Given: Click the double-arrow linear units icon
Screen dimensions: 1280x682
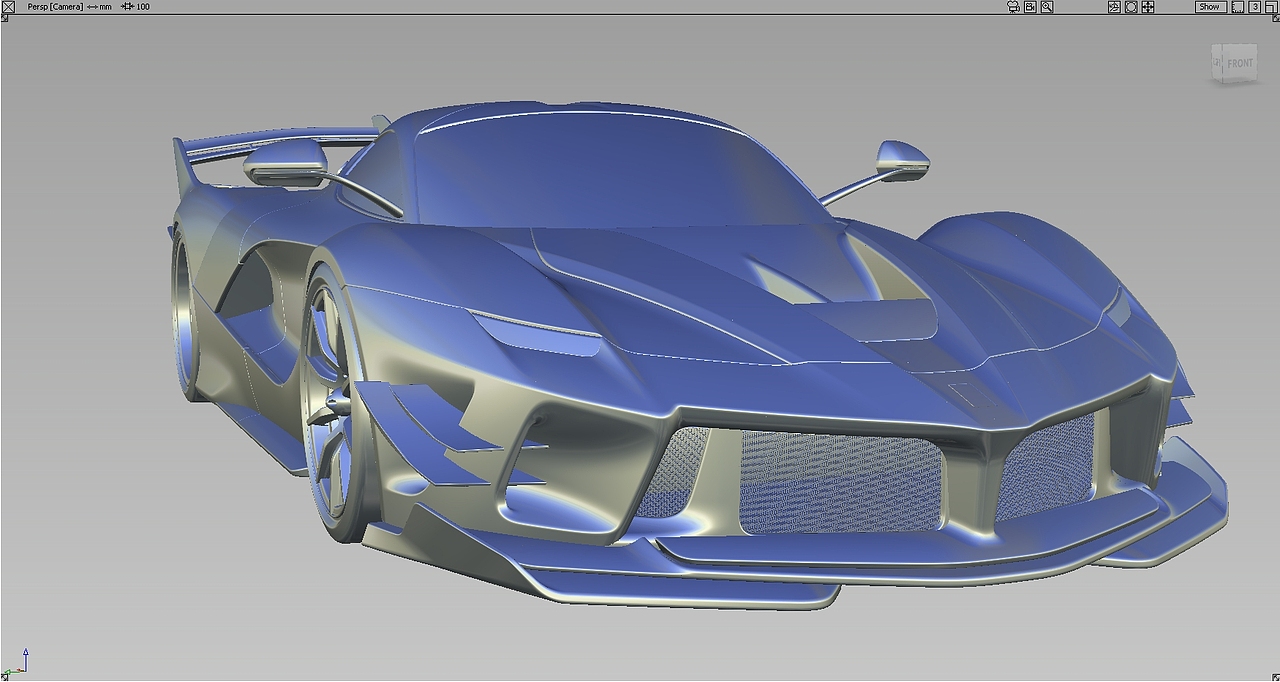Looking at the screenshot, I should click(90, 6).
